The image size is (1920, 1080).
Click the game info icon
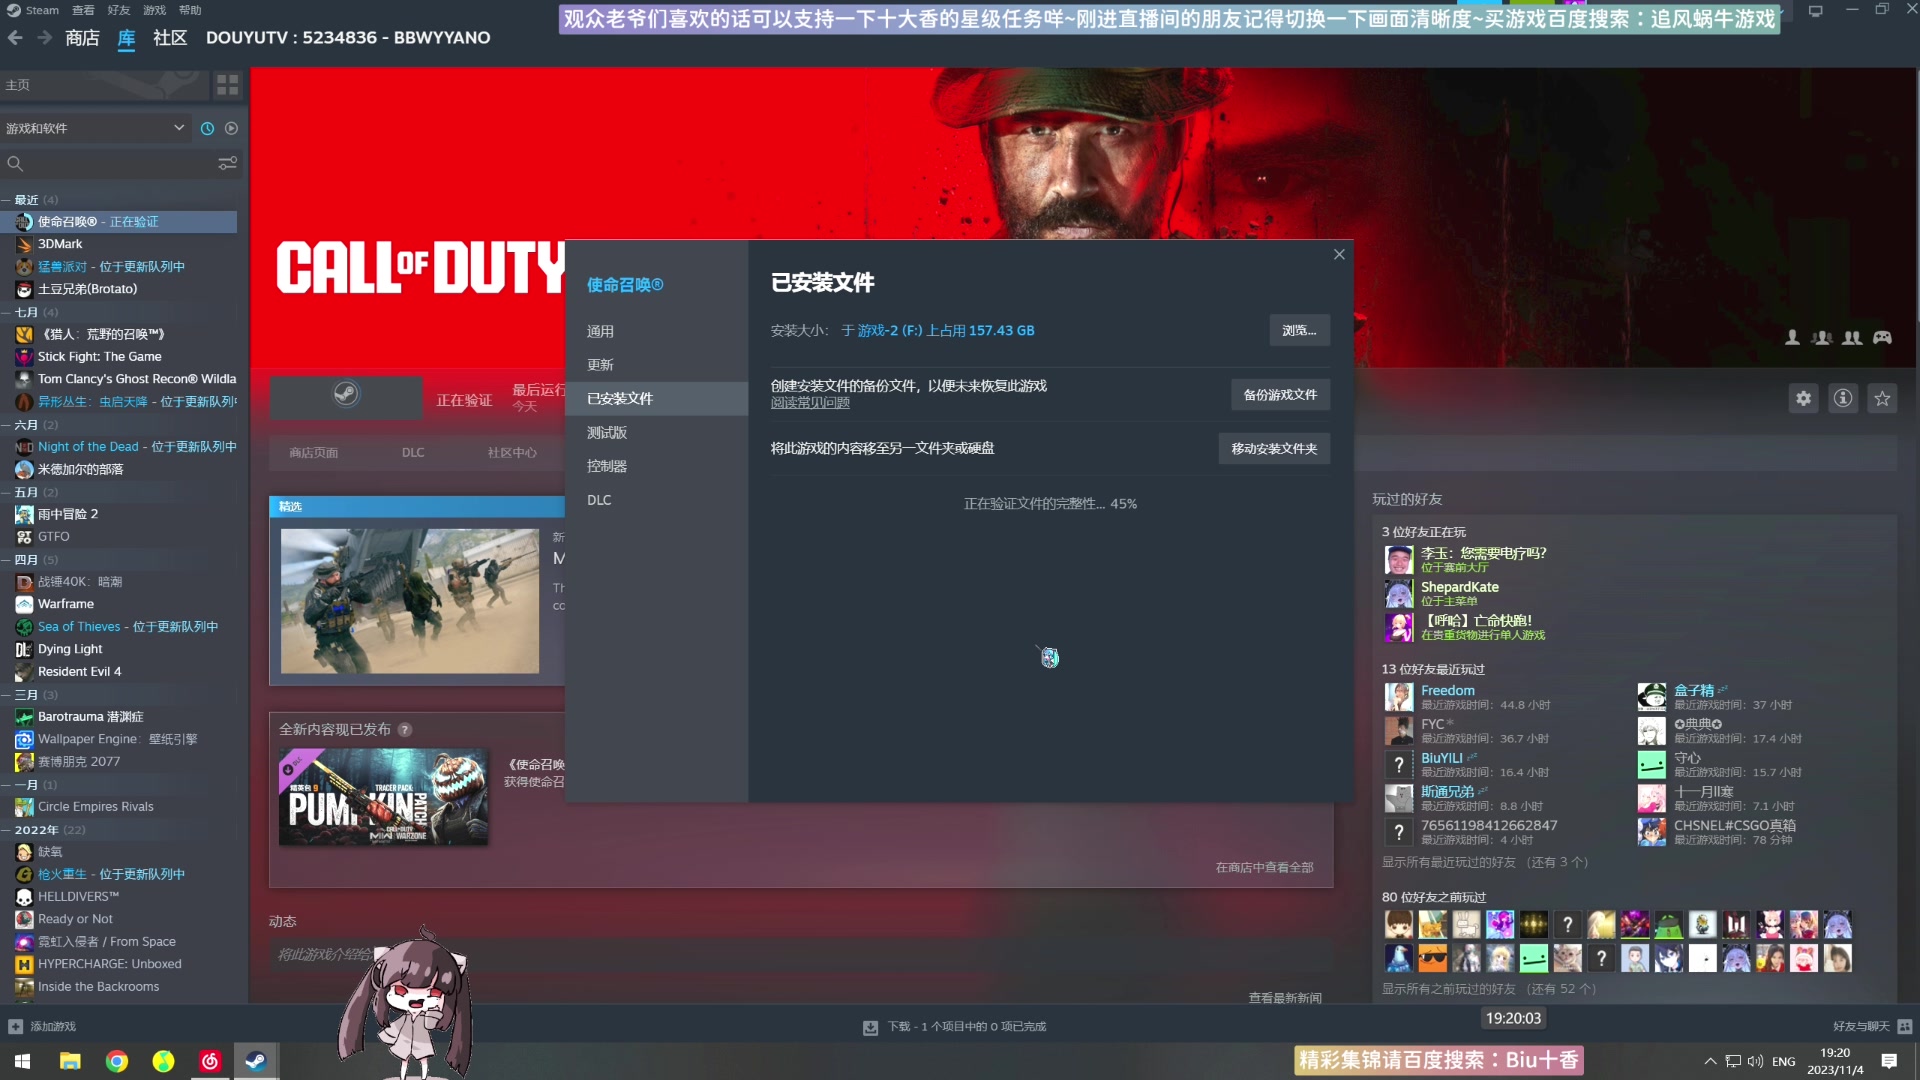[1842, 399]
